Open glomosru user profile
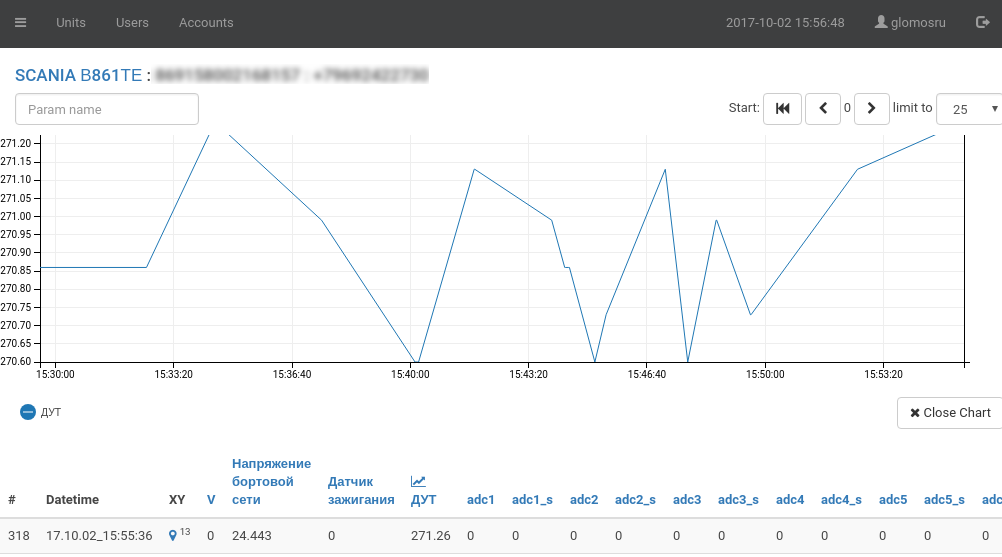Viewport: 1002px width, 557px height. 910,22
